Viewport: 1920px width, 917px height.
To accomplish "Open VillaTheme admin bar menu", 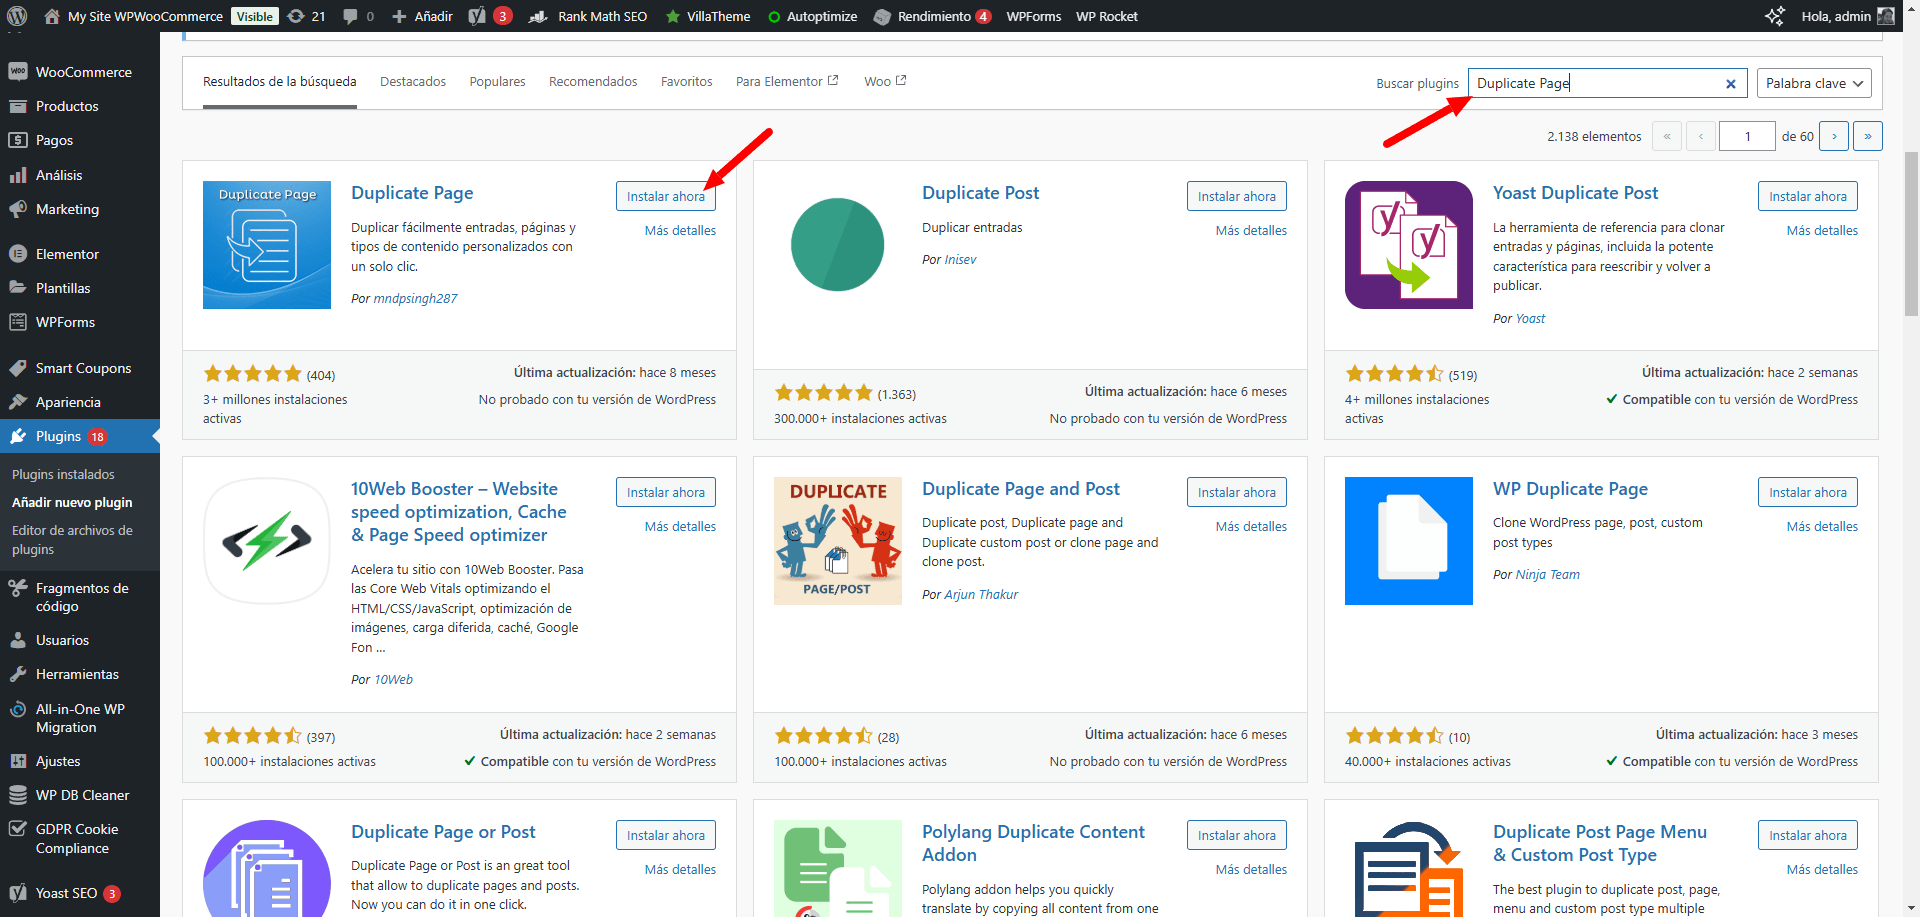I will click(708, 16).
